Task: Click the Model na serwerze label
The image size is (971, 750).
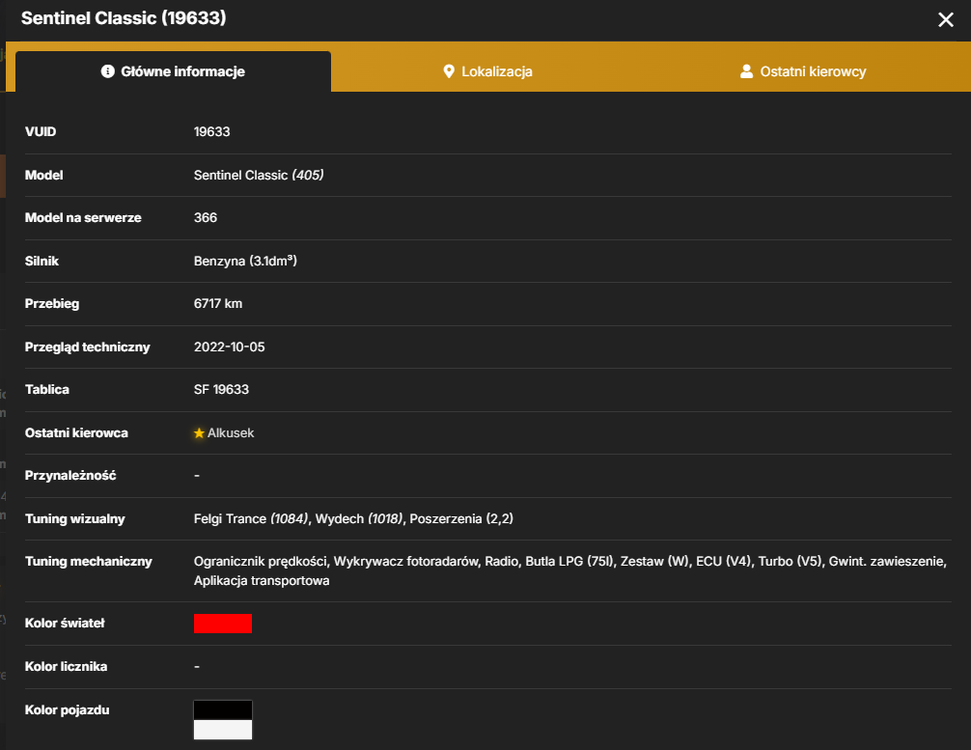Action: pyautogui.click(x=83, y=218)
